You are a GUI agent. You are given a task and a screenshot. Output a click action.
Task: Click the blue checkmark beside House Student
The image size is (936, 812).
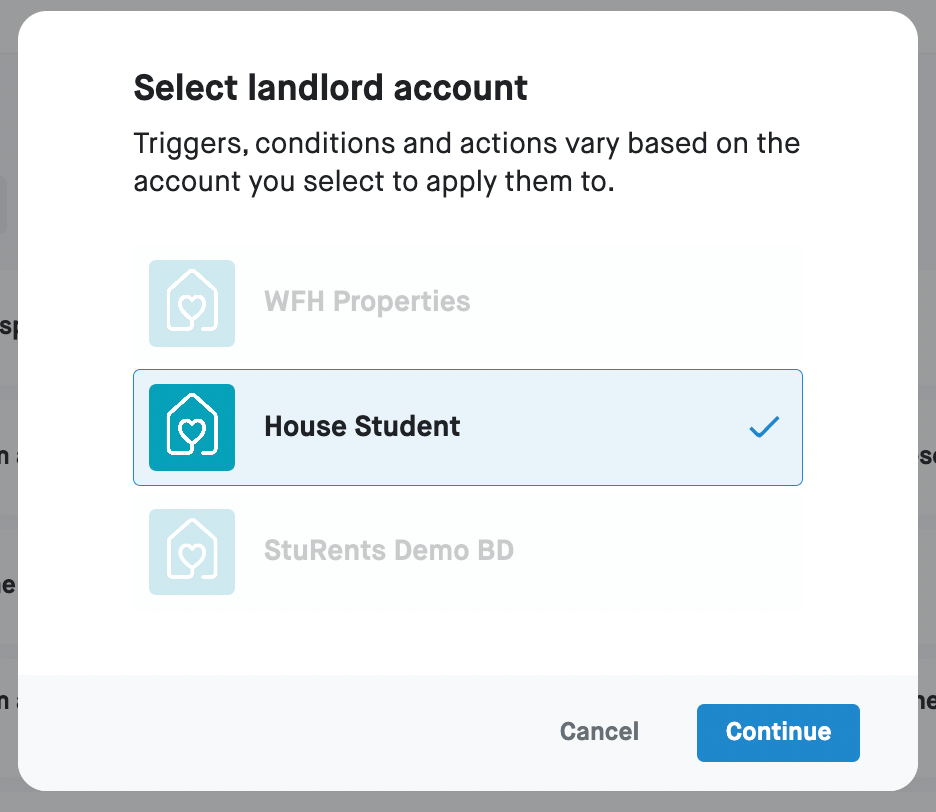point(764,428)
